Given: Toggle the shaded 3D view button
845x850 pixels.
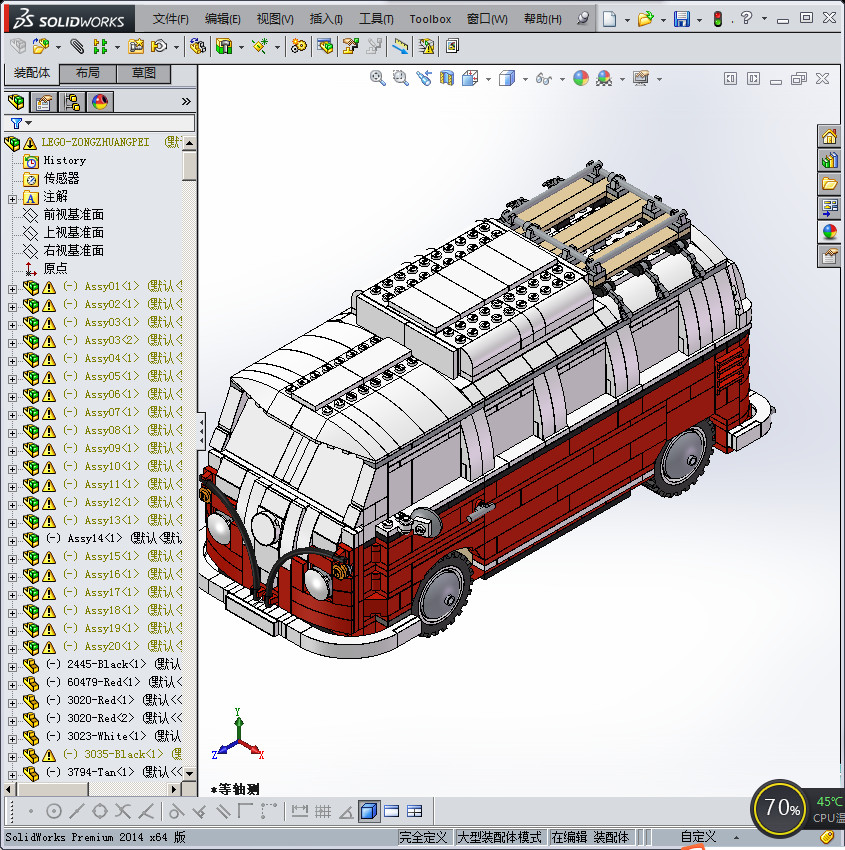Looking at the screenshot, I should point(369,811).
